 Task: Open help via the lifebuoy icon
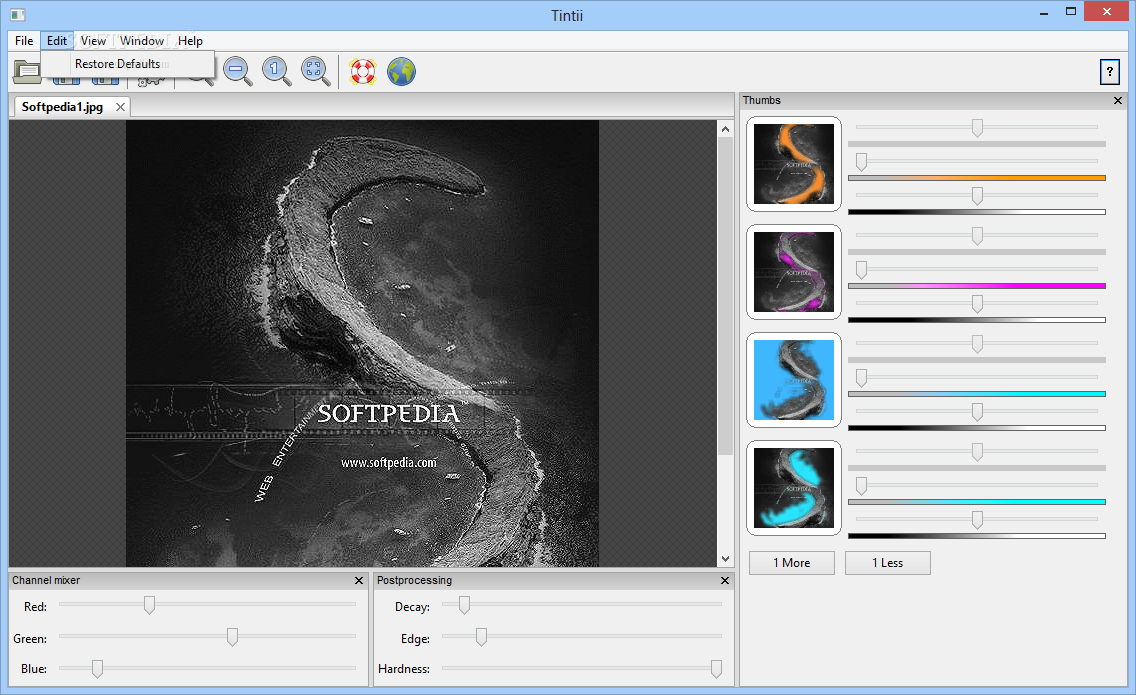[362, 71]
